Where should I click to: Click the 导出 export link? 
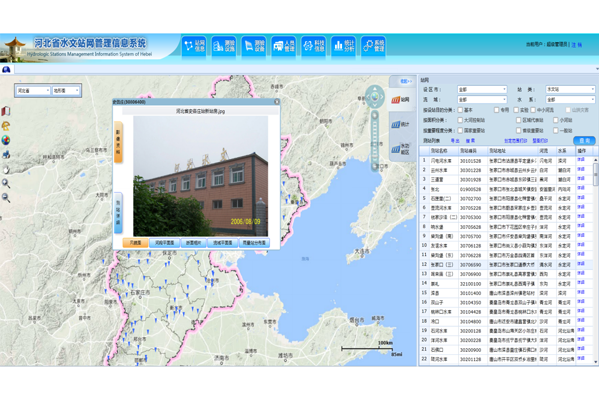coord(456,141)
